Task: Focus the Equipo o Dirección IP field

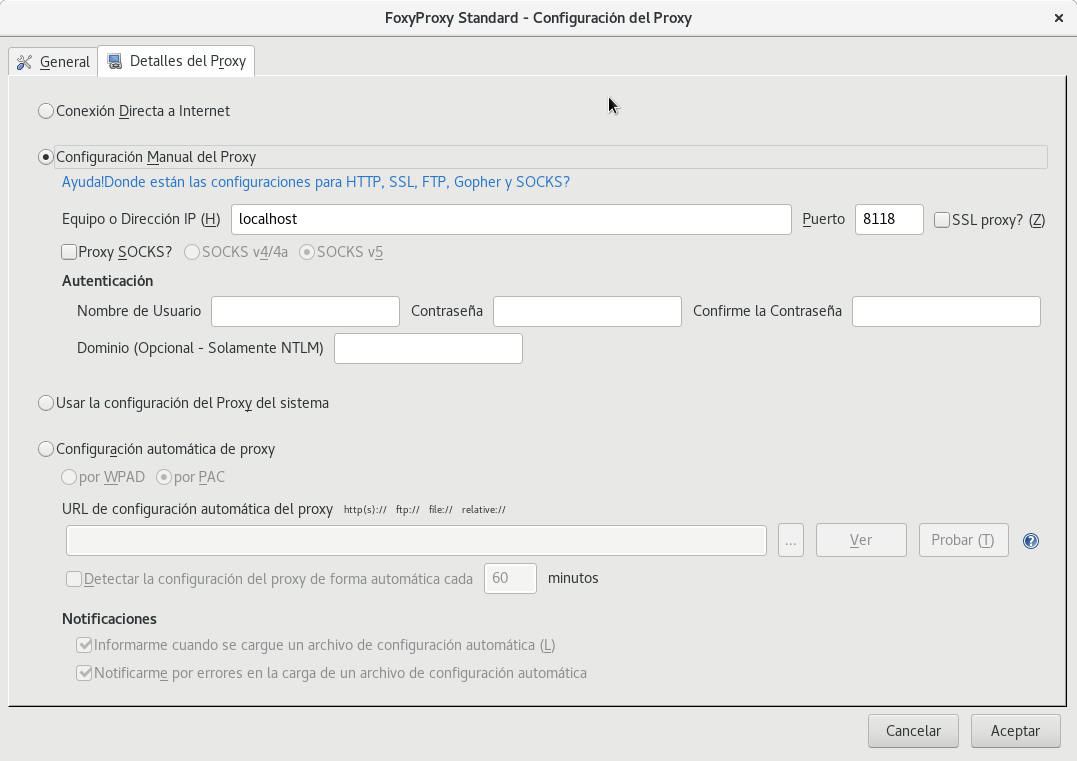Action: 511,219
